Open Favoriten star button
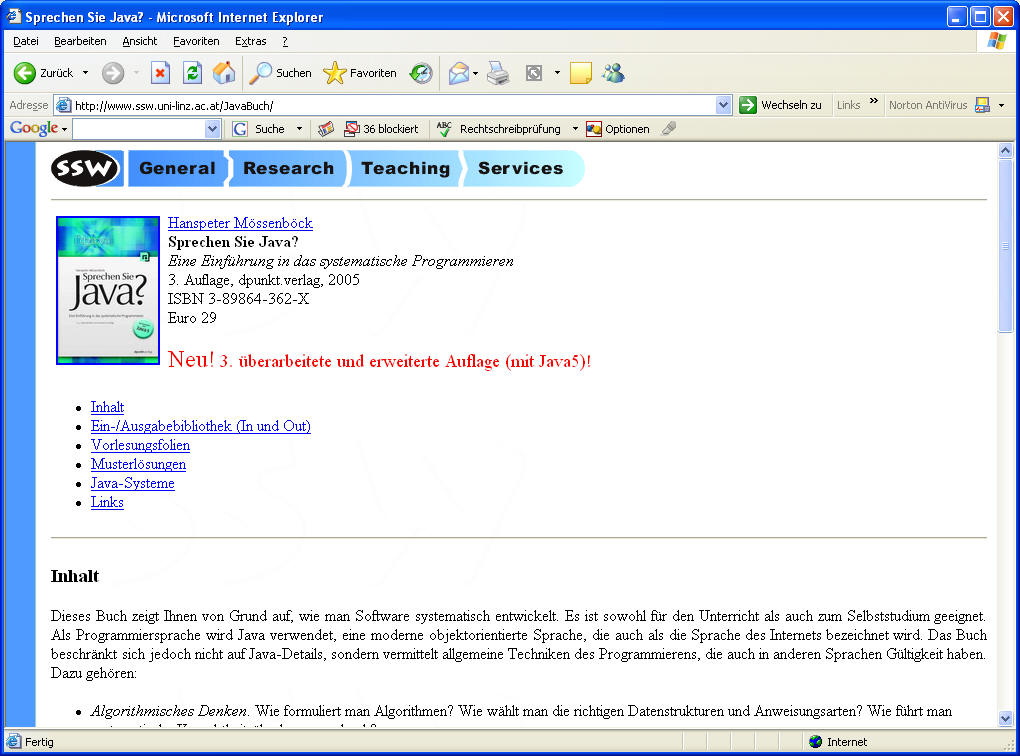Viewport: 1020px width, 756px height. 360,73
